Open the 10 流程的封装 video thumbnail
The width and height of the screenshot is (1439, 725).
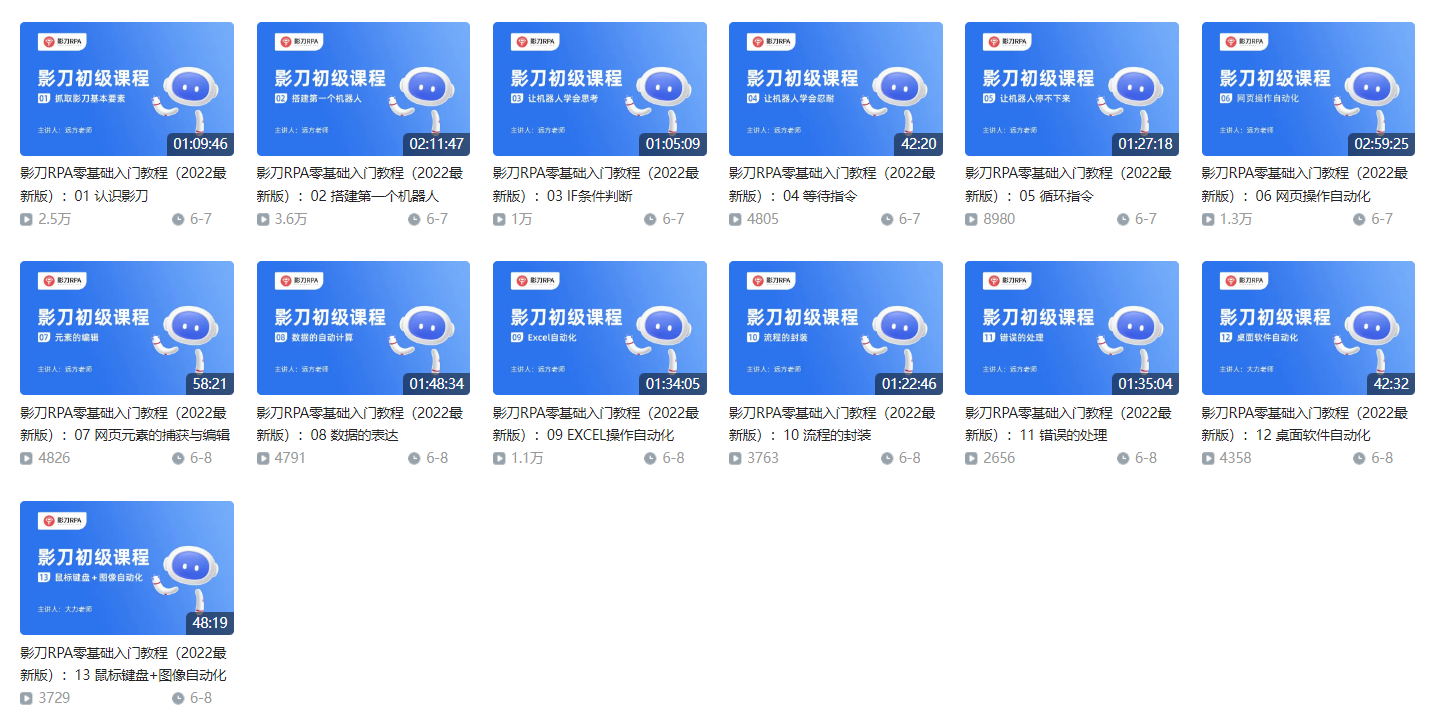point(836,328)
